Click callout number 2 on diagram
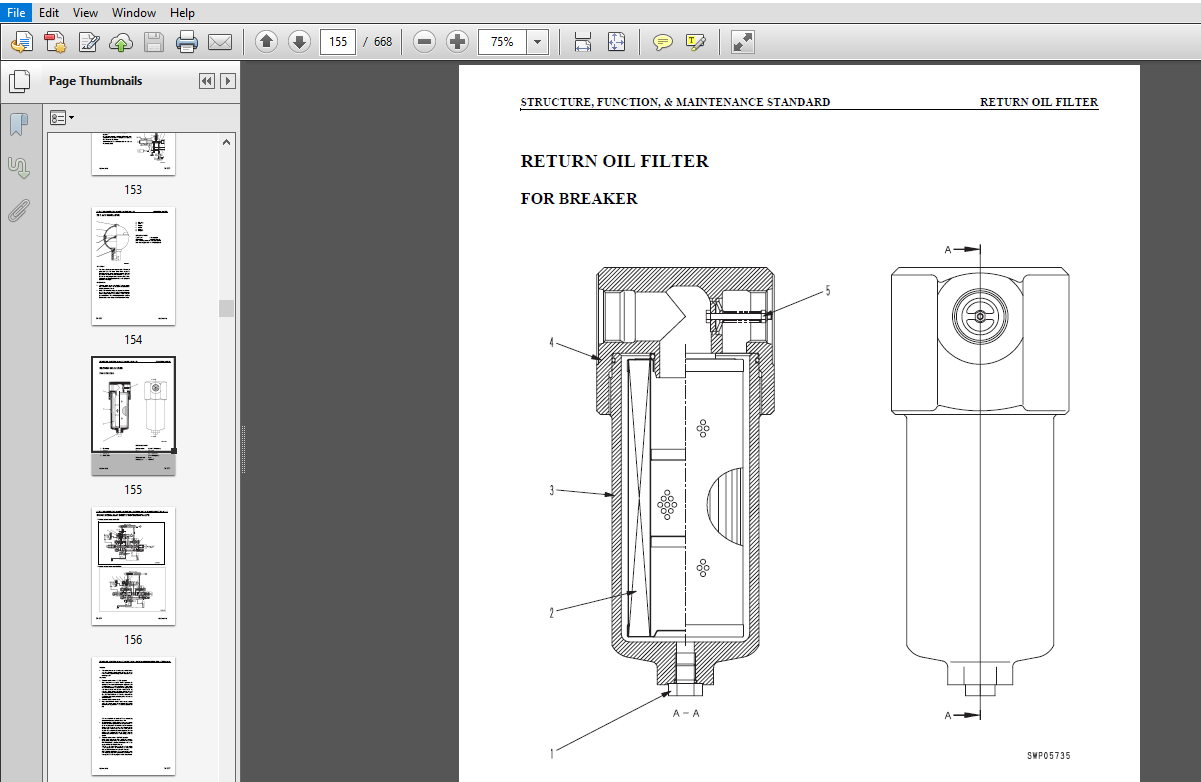This screenshot has height=782, width=1201. 551,613
